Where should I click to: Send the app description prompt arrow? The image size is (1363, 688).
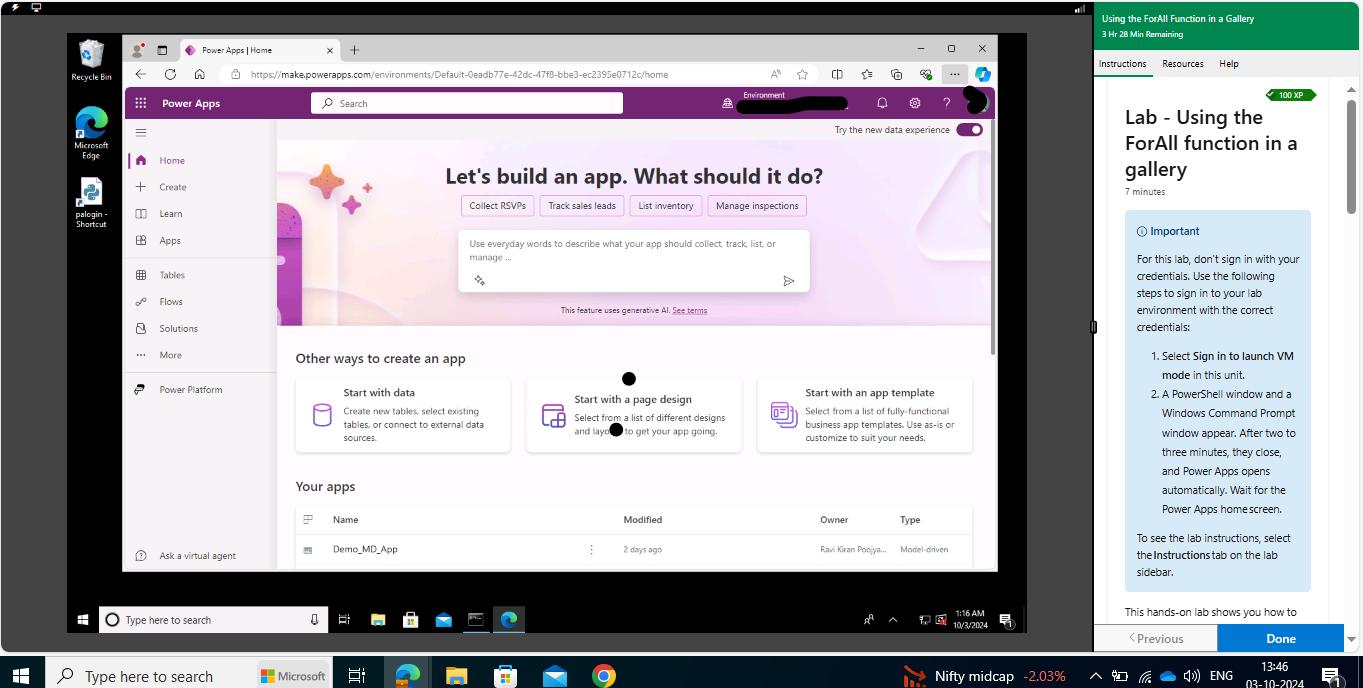pyautogui.click(x=789, y=281)
